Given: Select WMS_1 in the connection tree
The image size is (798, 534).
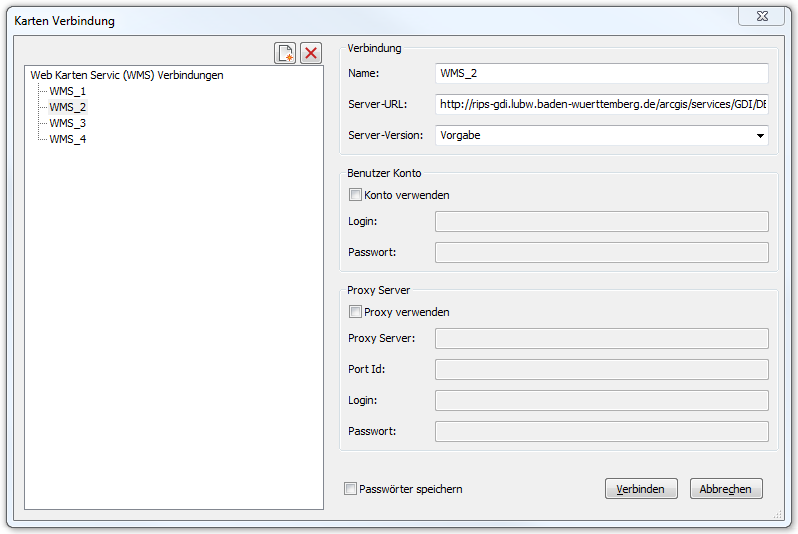Looking at the screenshot, I should coord(68,91).
